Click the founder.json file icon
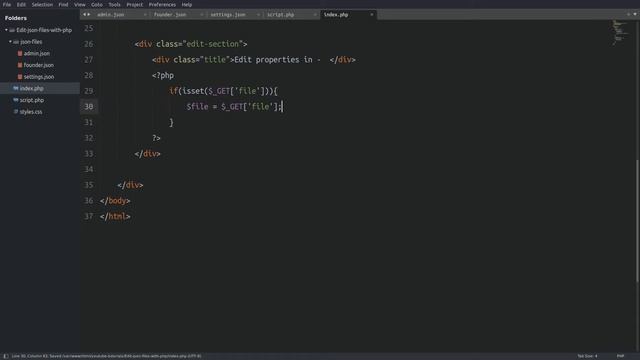 coord(20,65)
